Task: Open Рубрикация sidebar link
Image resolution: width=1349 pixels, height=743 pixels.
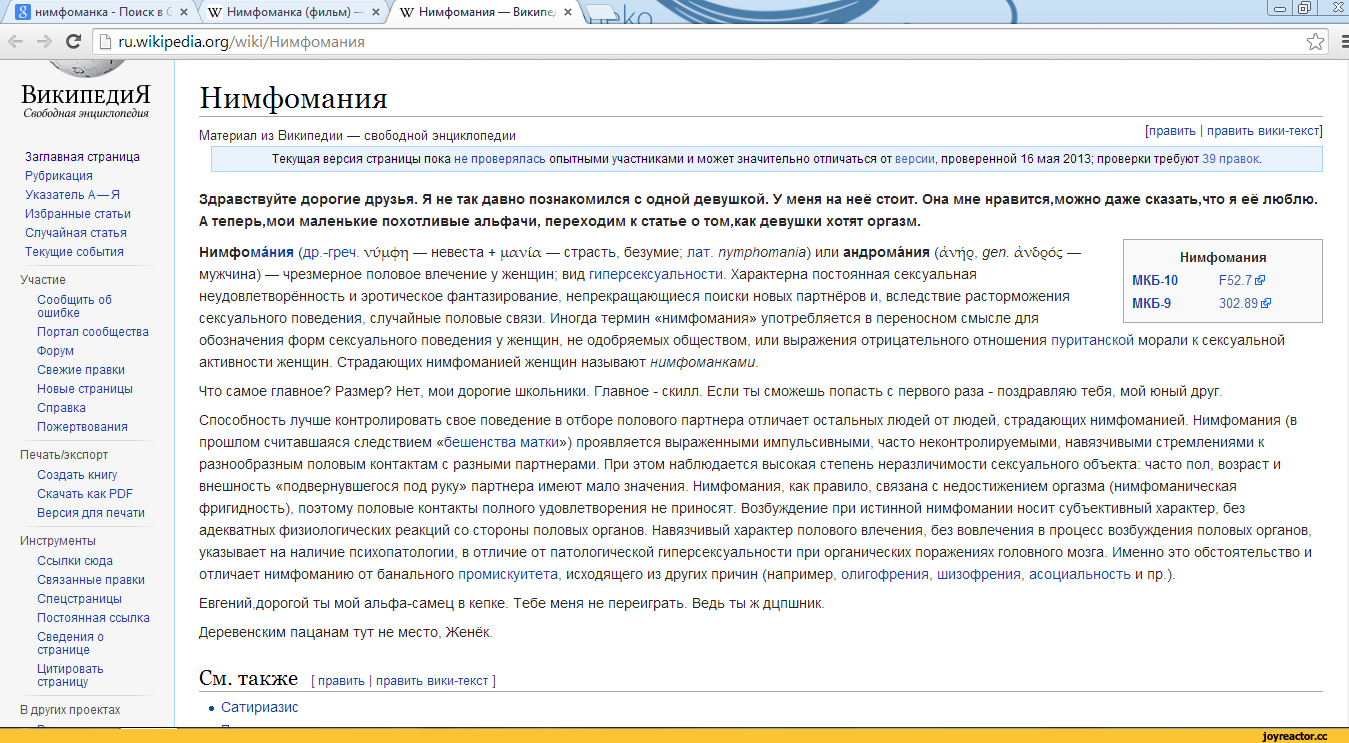Action: pyautogui.click(x=59, y=176)
